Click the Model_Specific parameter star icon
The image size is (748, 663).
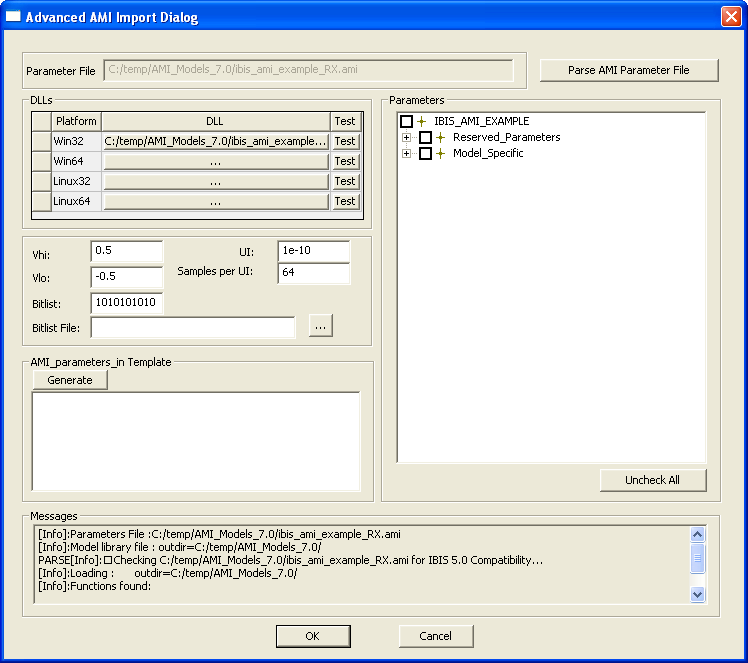pos(440,153)
